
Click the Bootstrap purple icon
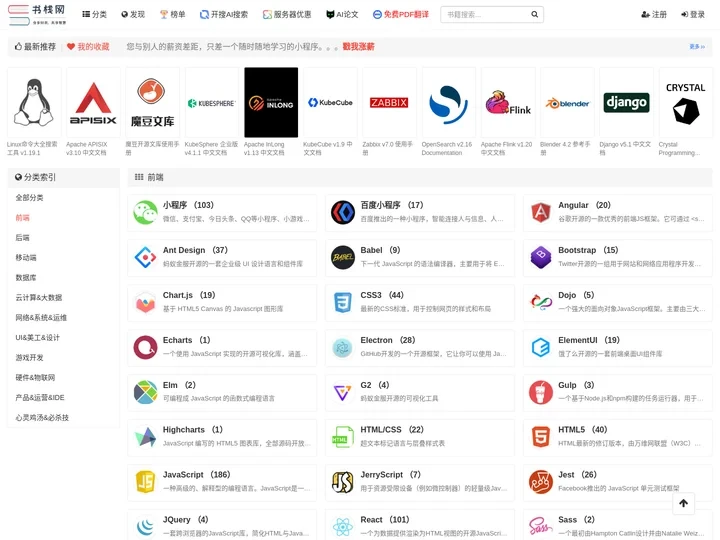click(541, 258)
